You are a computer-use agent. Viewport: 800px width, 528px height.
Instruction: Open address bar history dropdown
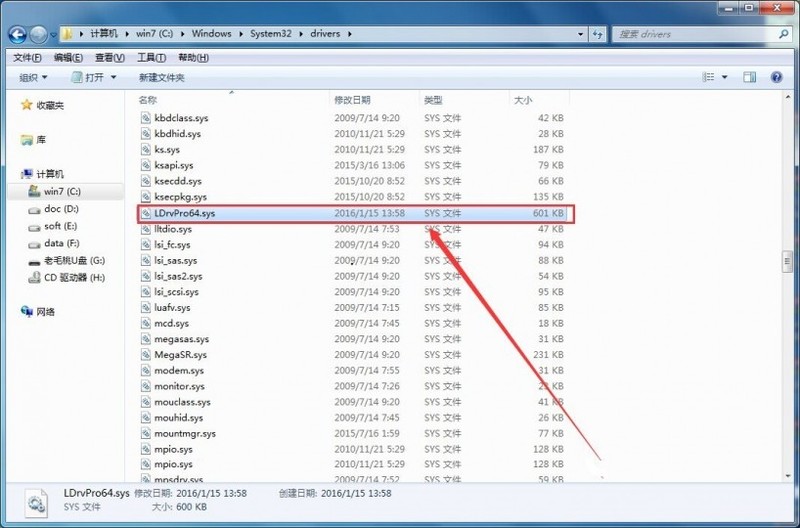580,34
